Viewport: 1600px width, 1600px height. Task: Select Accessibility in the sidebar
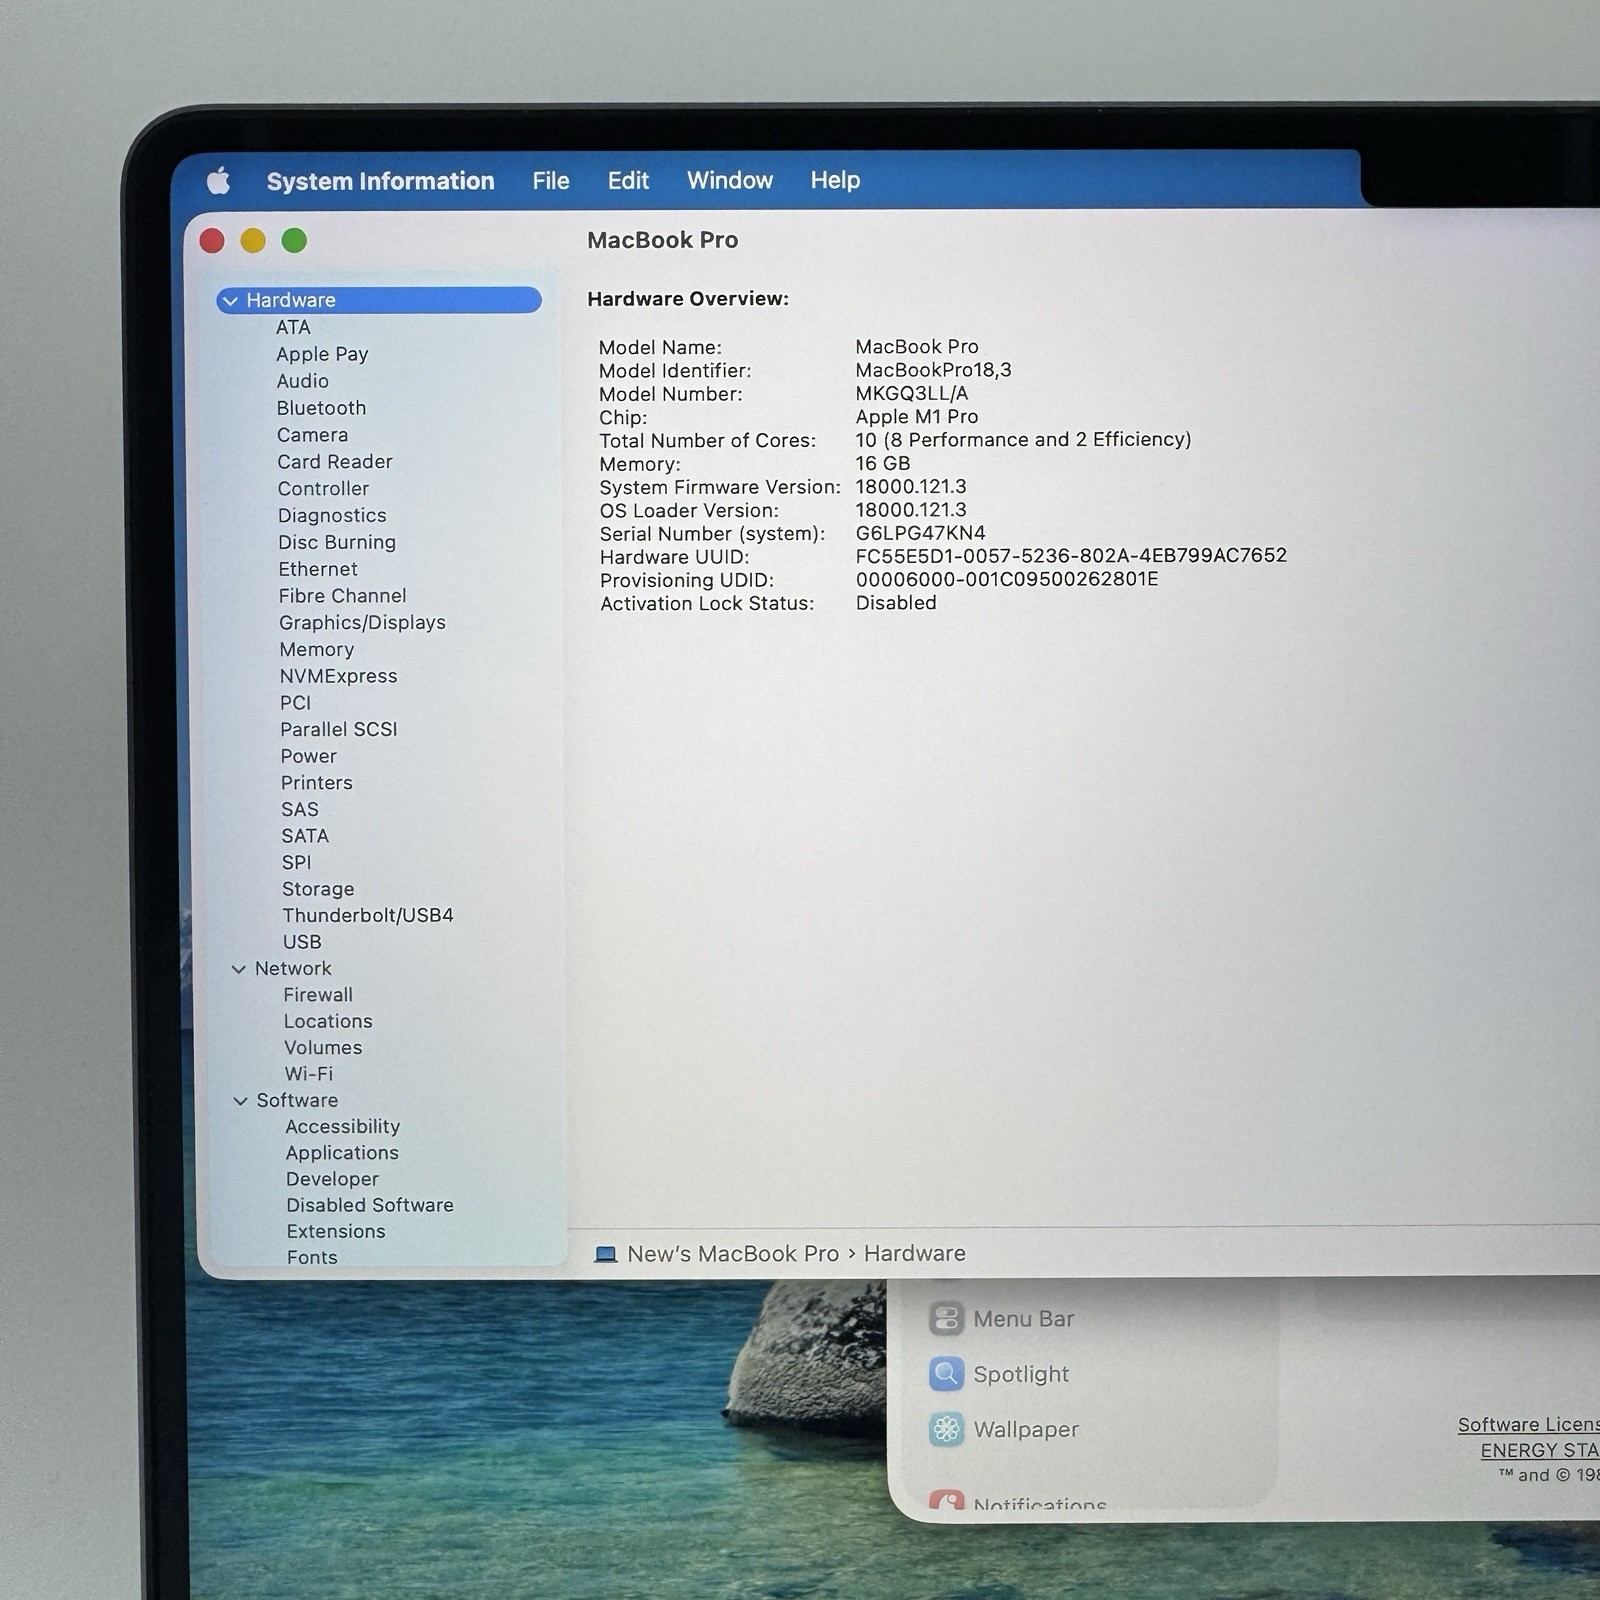(343, 1127)
